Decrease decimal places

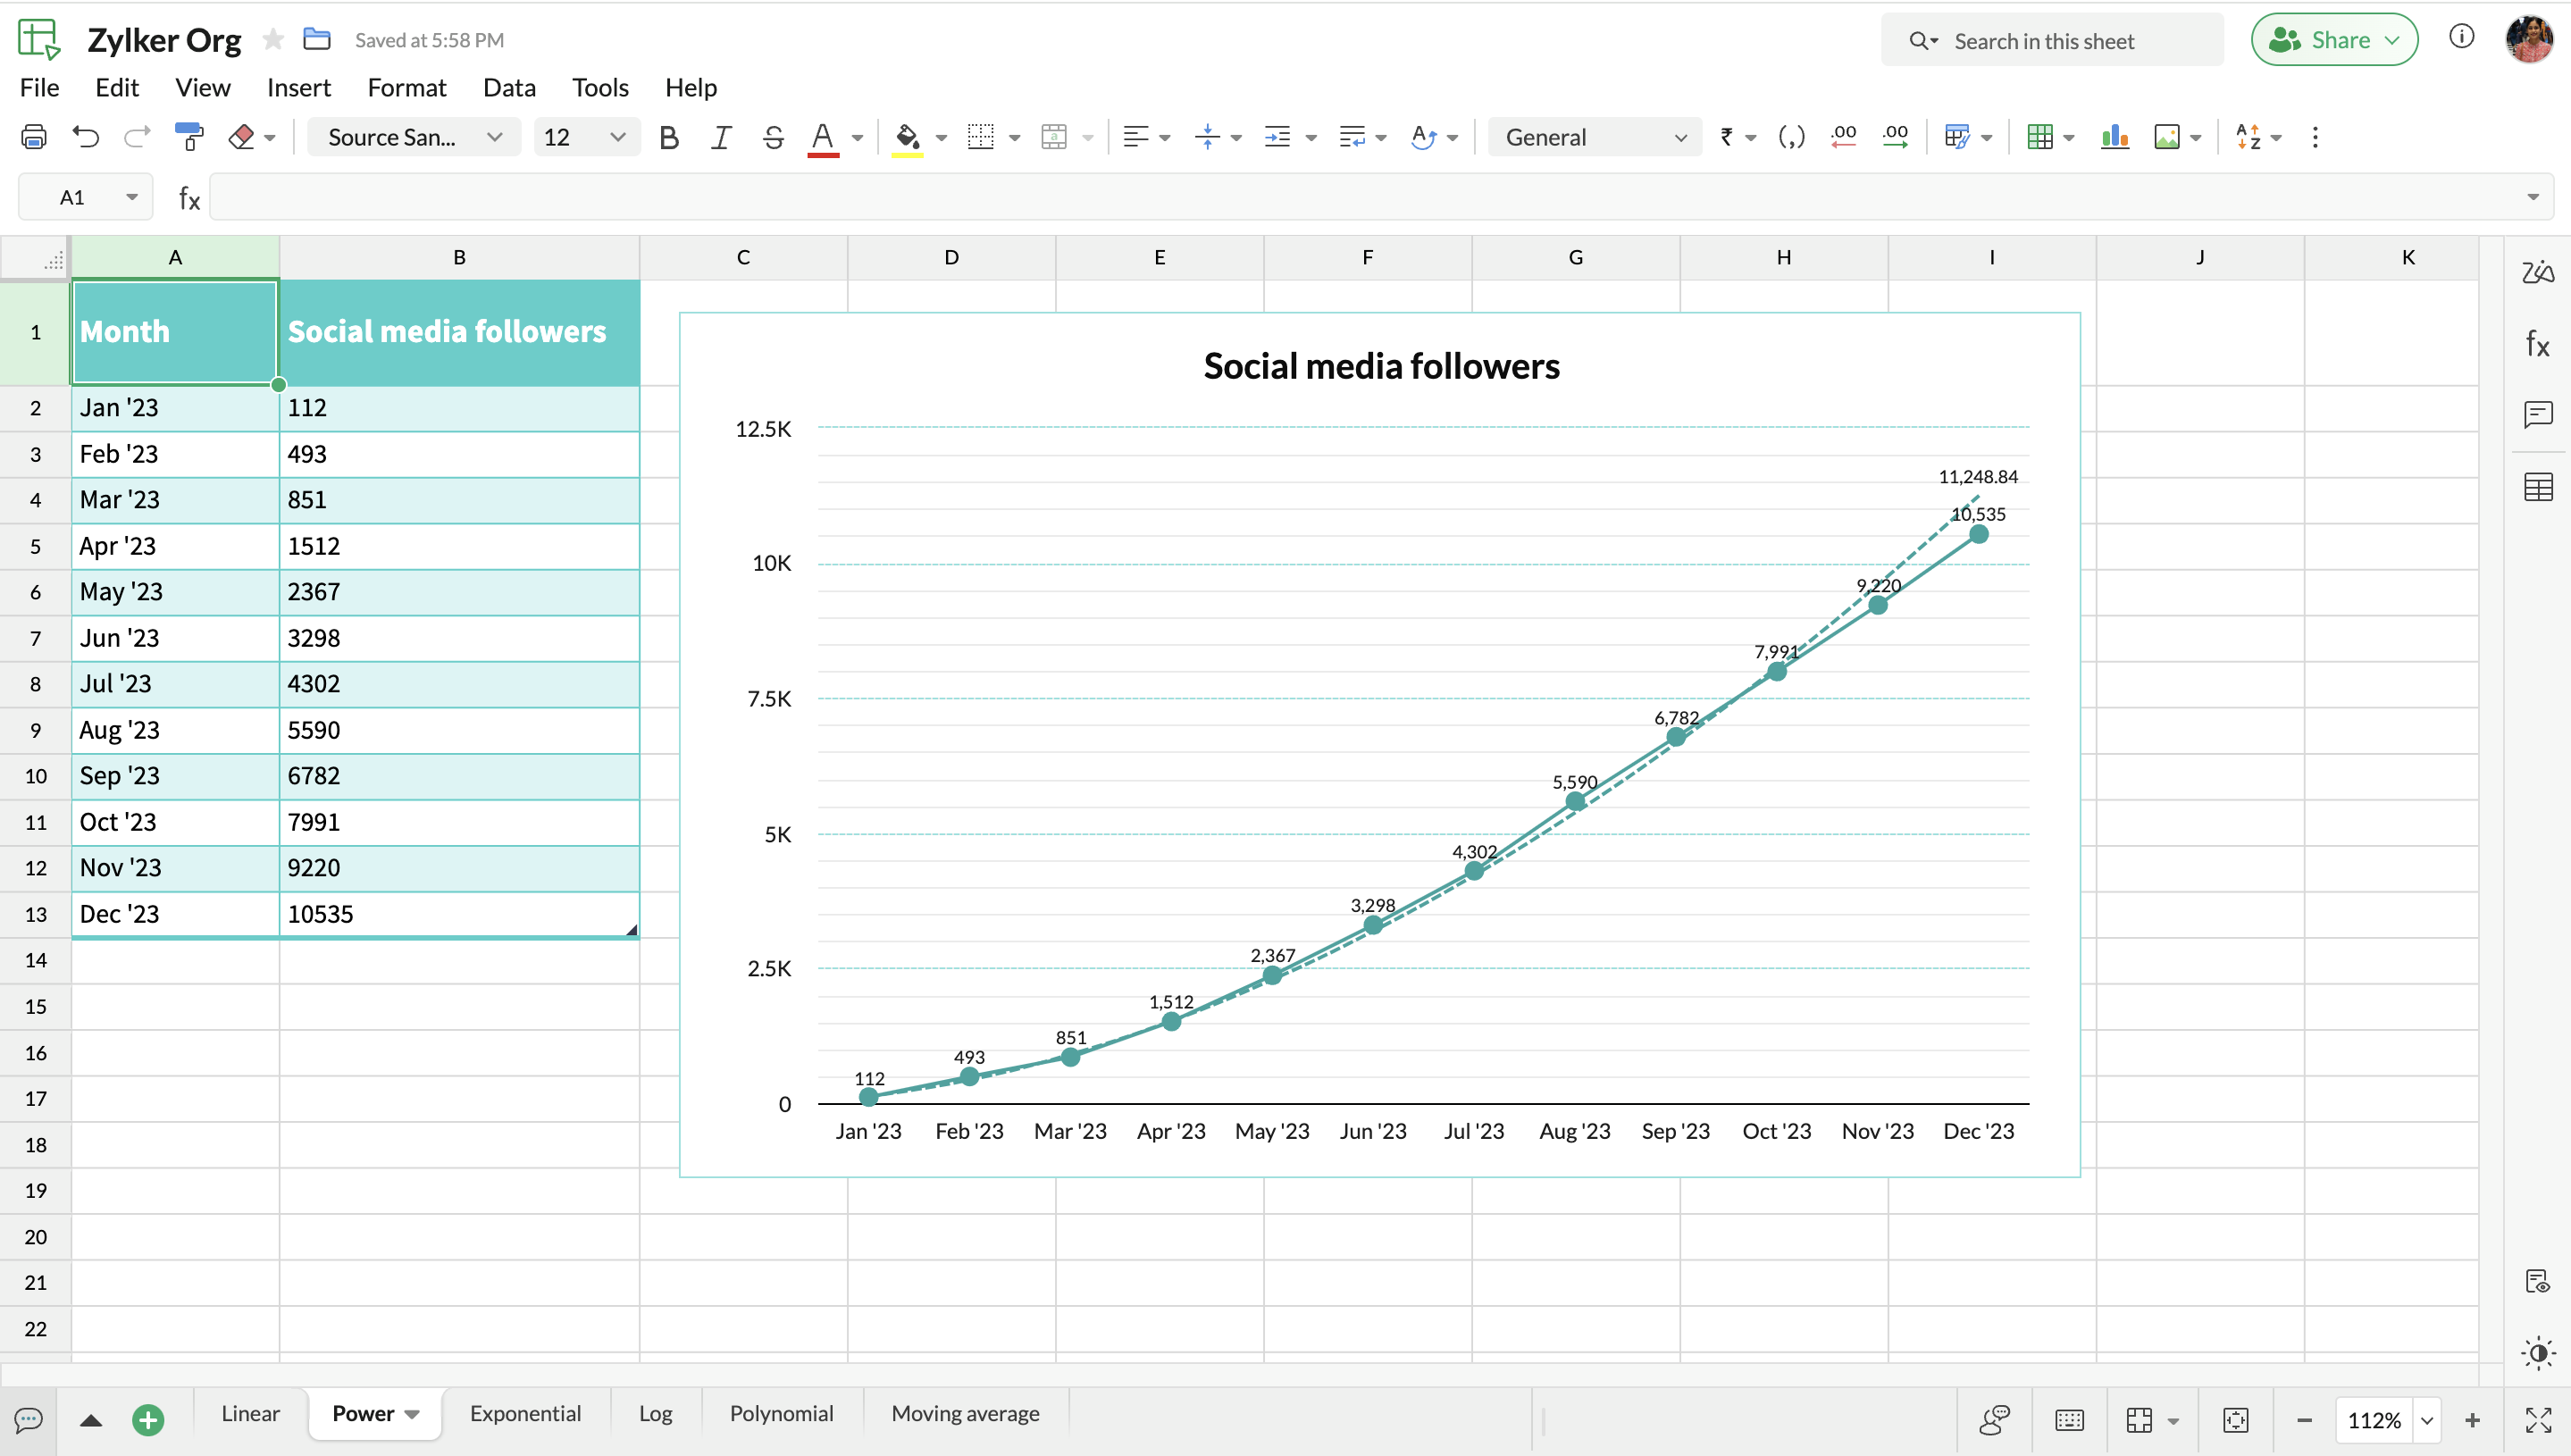pyautogui.click(x=1843, y=137)
